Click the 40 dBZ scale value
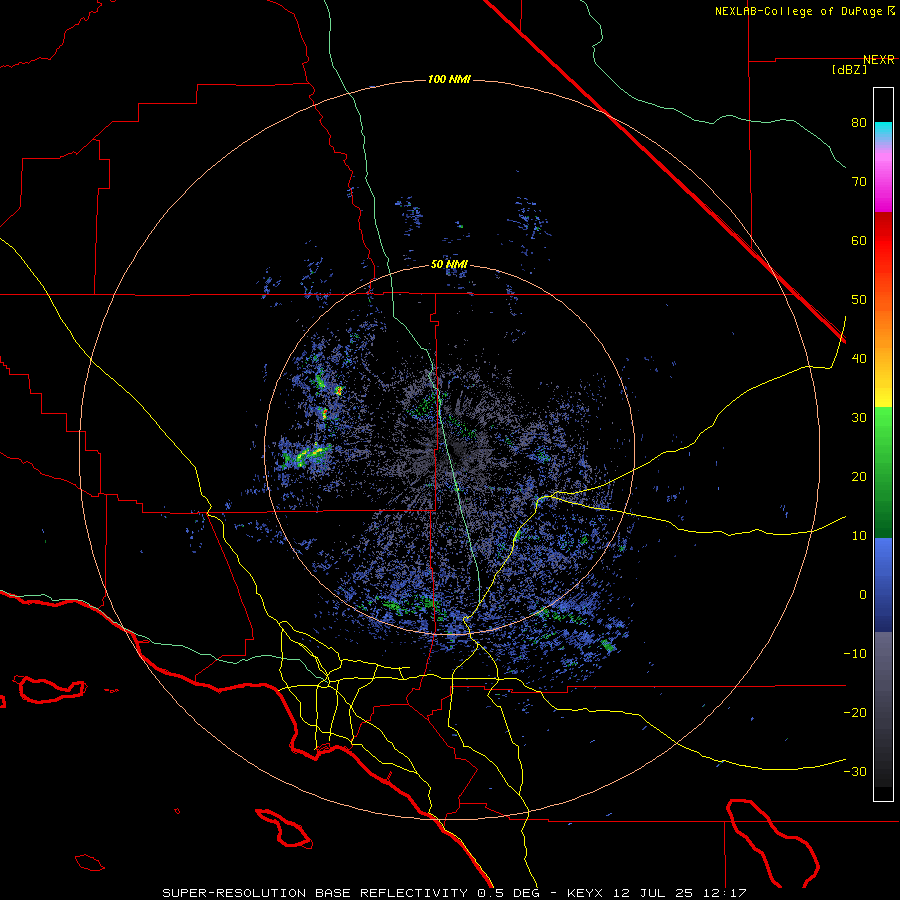Image resolution: width=900 pixels, height=900 pixels. click(859, 359)
